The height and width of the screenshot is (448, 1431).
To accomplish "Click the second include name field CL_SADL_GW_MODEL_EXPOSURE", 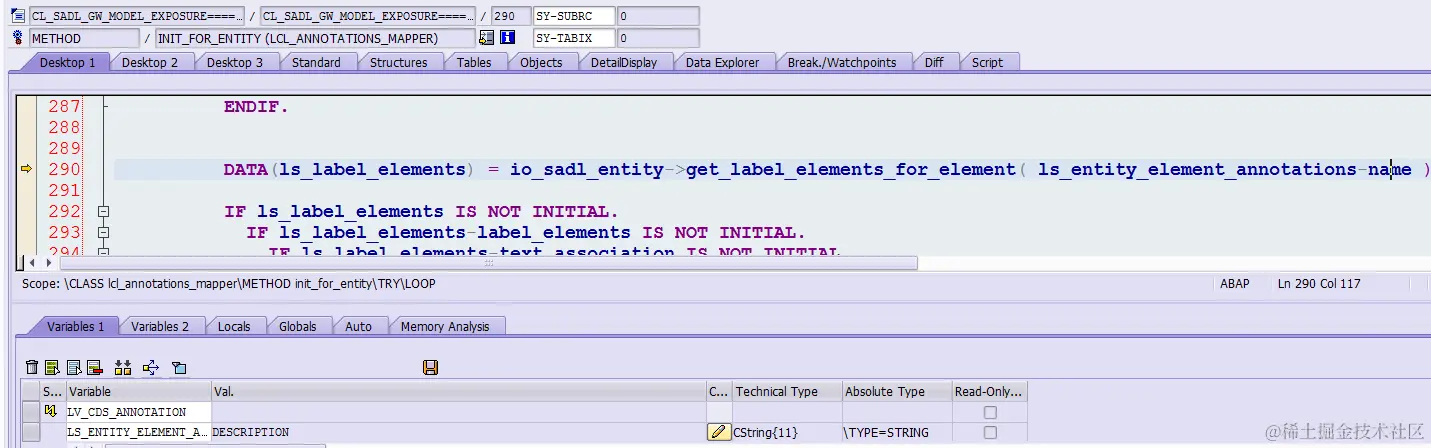I will pyautogui.click(x=367, y=16).
